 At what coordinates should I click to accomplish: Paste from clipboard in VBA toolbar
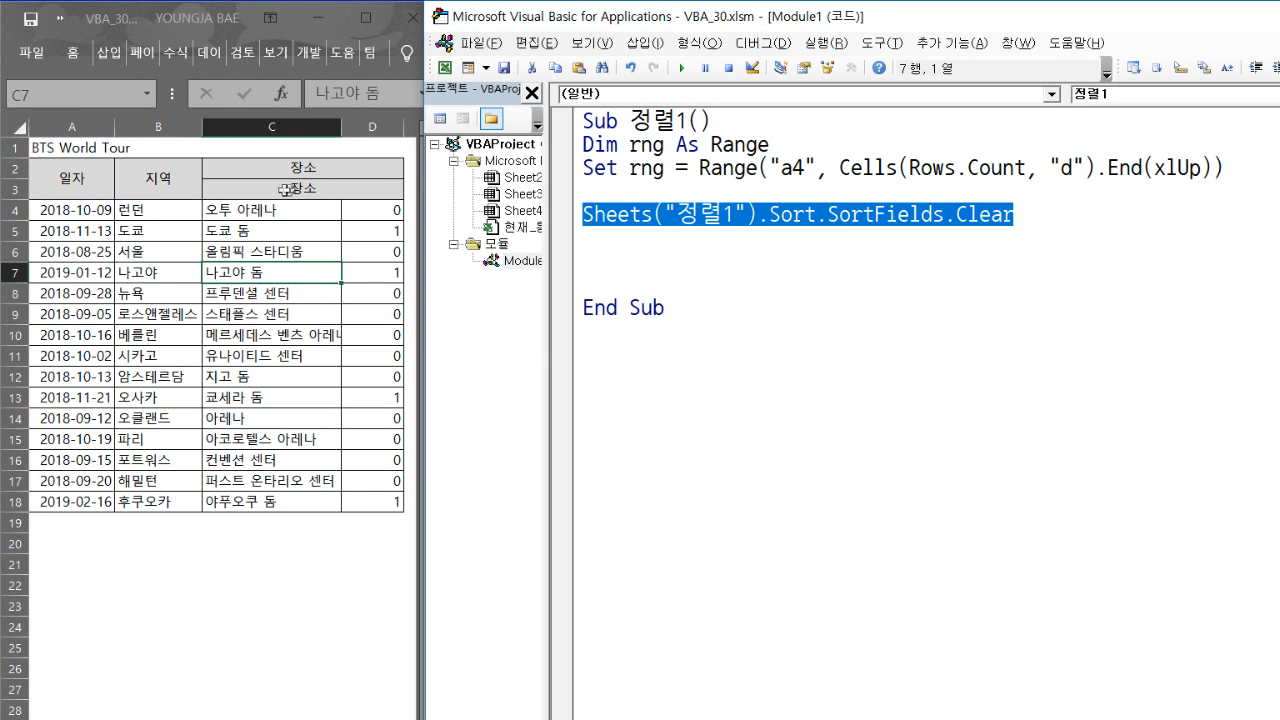(578, 68)
